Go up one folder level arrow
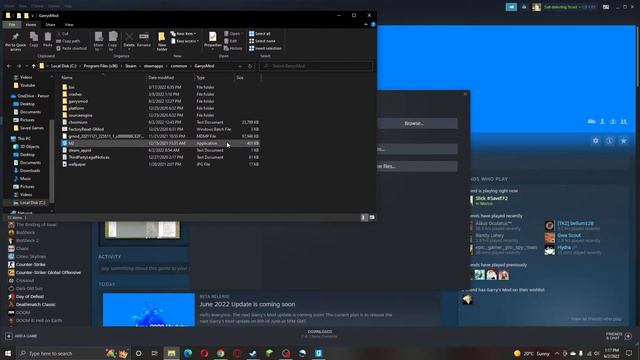Screen dimensions: 640x360 (33, 66)
